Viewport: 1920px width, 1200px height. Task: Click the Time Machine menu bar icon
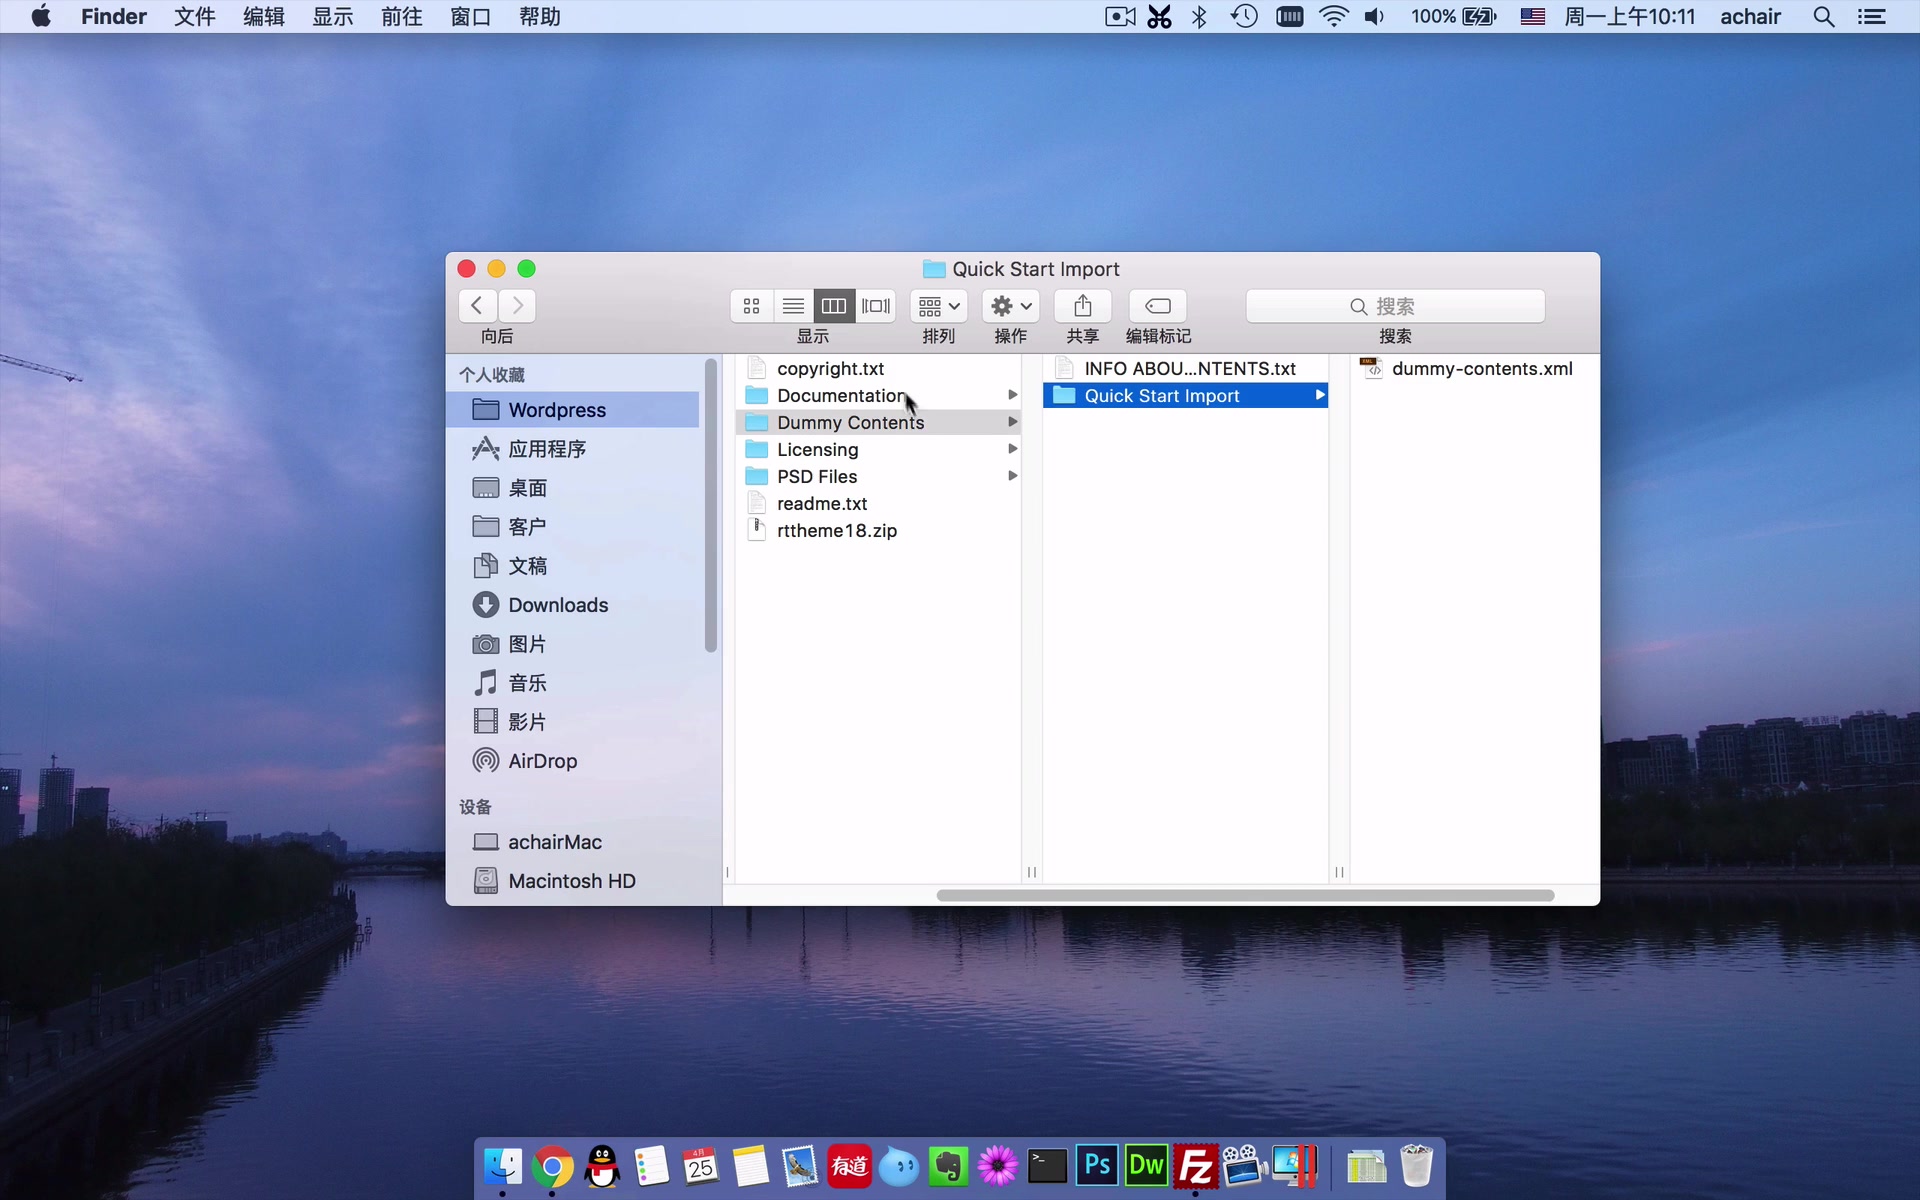pyautogui.click(x=1244, y=17)
